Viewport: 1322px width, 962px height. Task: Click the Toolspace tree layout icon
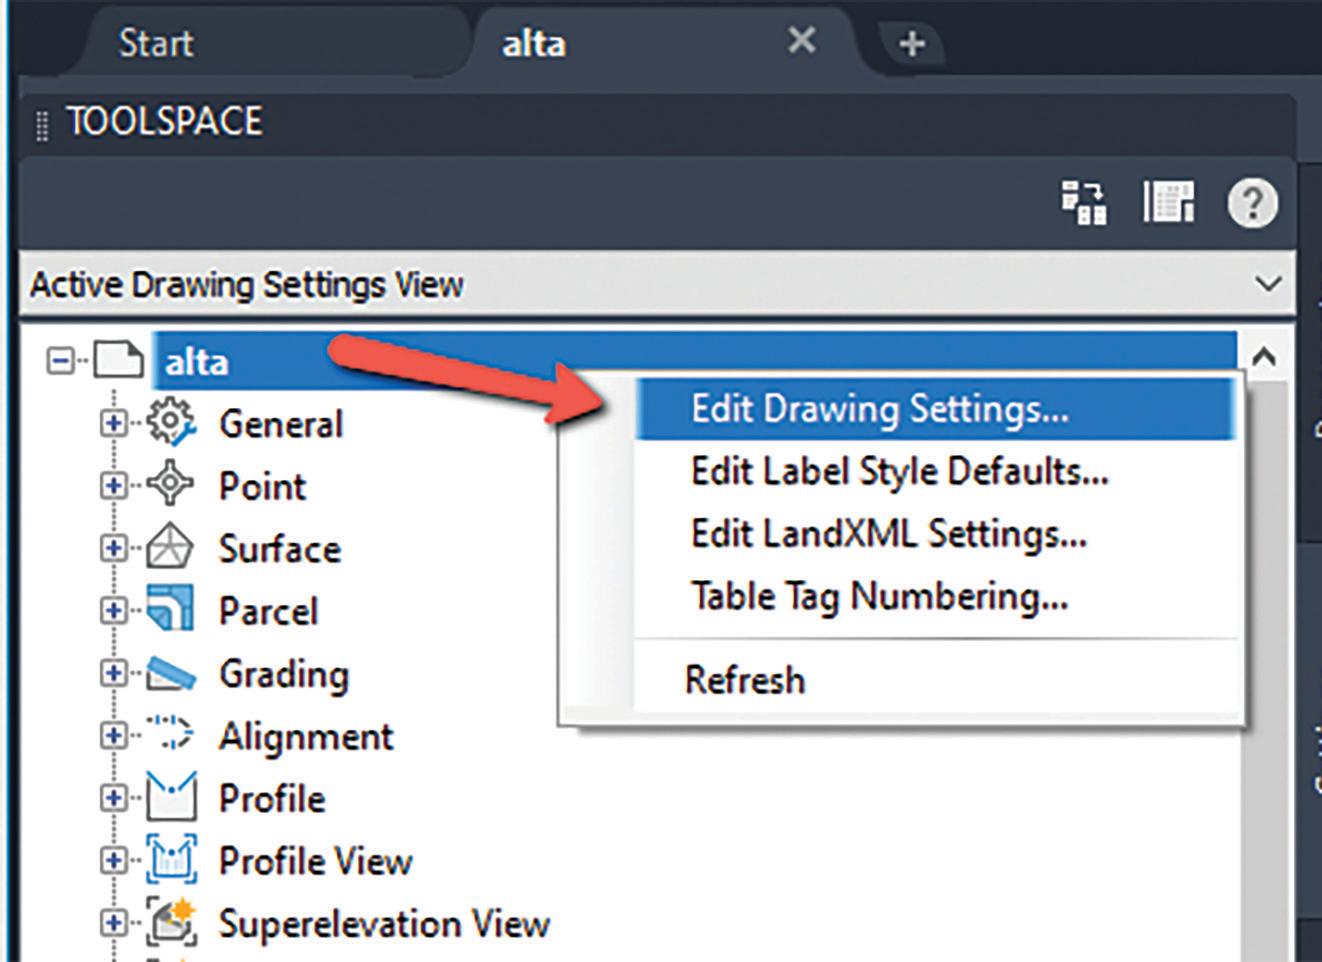(x=1084, y=203)
